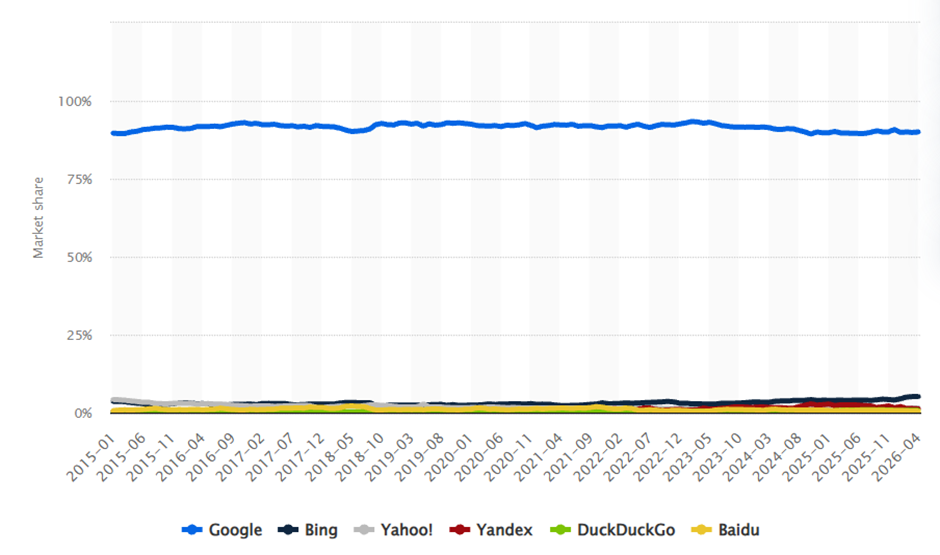The image size is (940, 555).
Task: Click the 2026-04 x-axis label
Action: pyautogui.click(x=897, y=458)
